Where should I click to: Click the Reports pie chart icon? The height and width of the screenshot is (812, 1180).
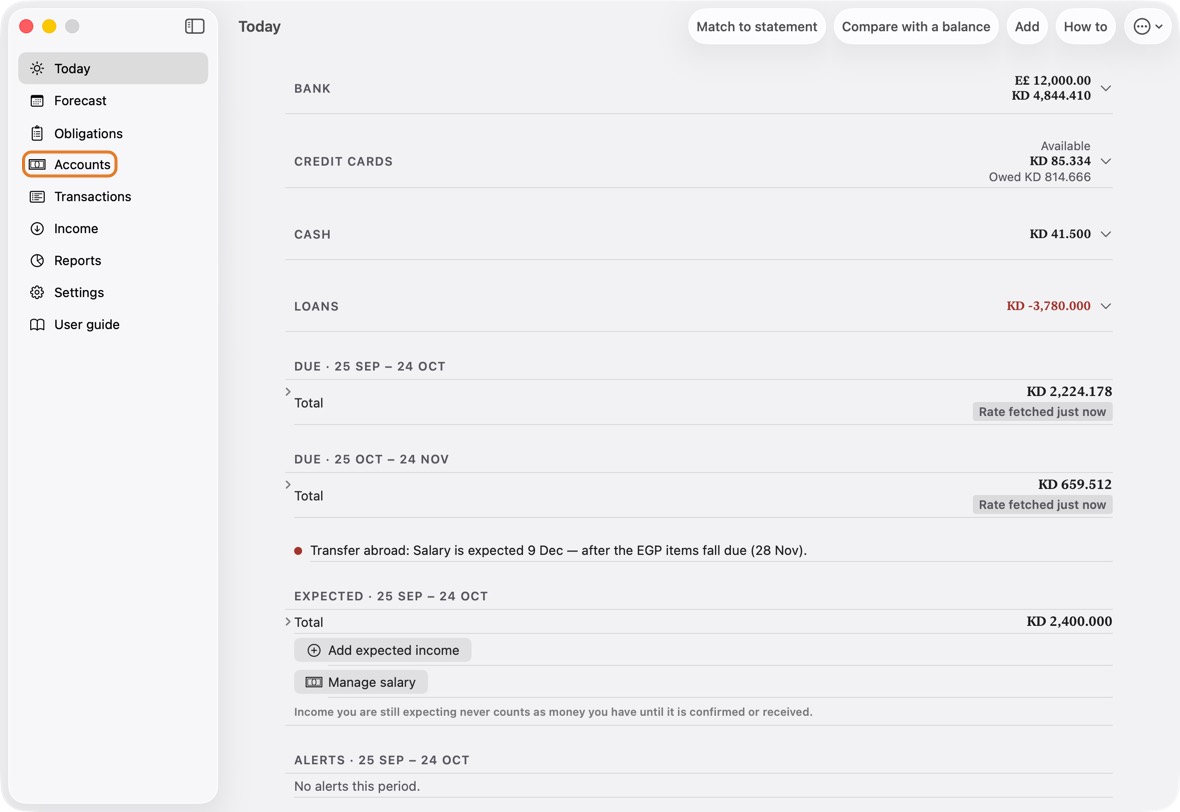coord(37,260)
